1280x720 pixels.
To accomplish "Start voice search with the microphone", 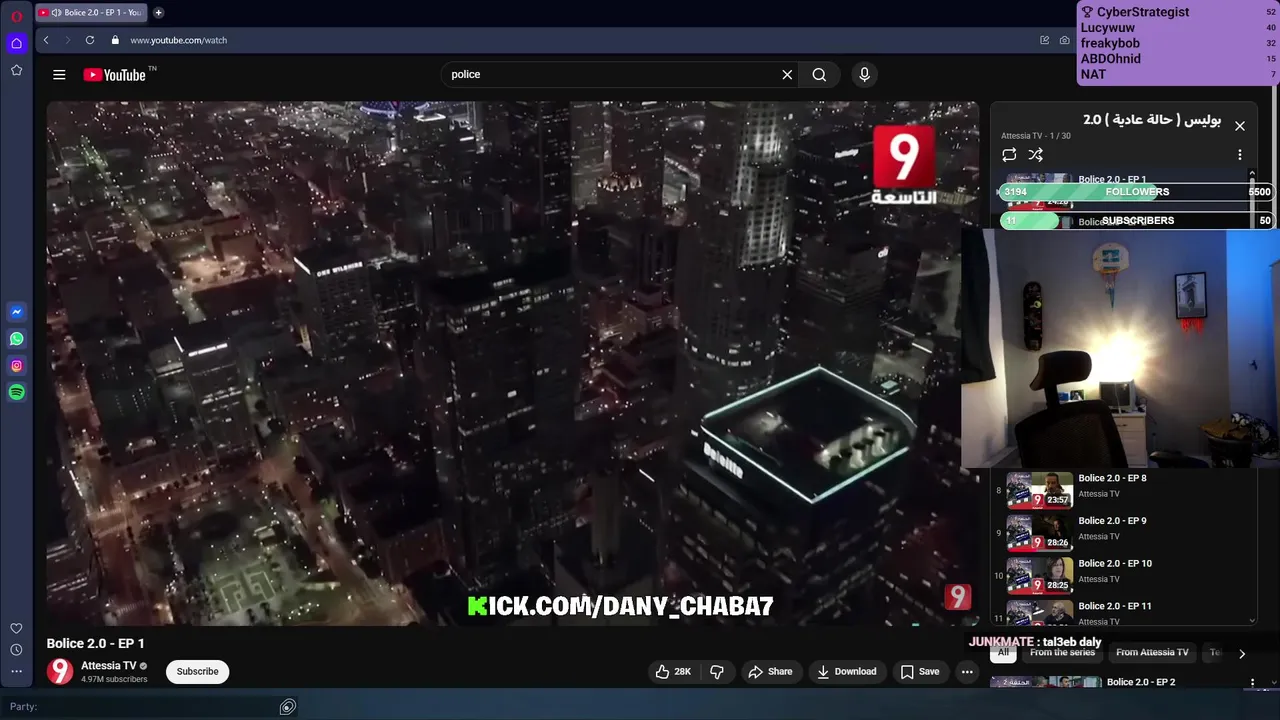I will pos(865,75).
